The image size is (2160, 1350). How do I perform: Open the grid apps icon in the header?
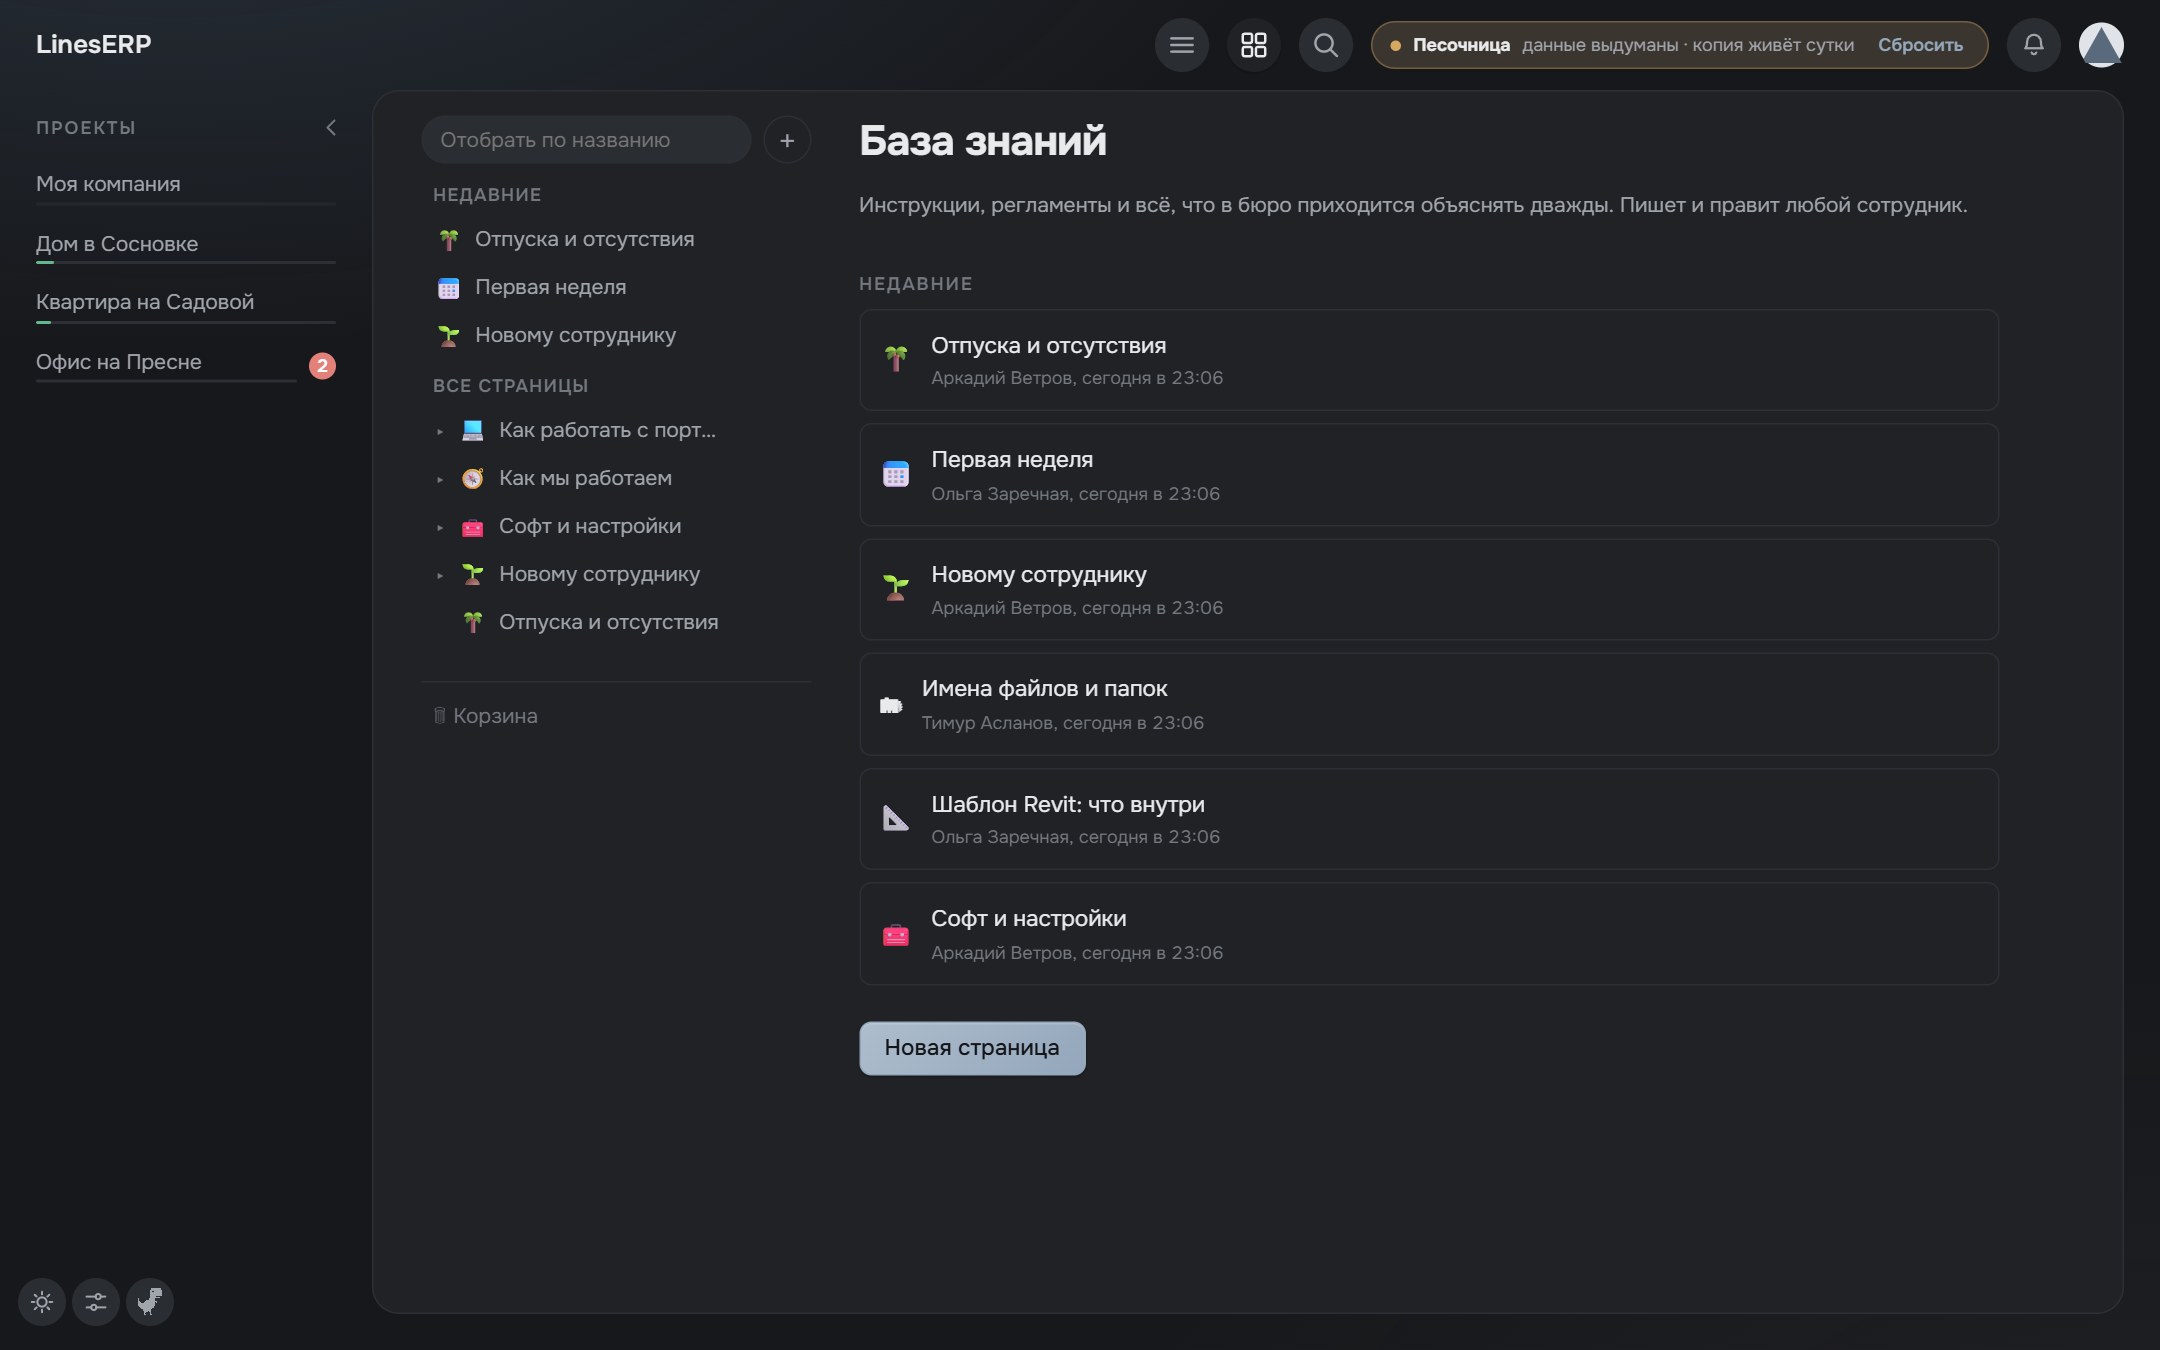(x=1253, y=45)
